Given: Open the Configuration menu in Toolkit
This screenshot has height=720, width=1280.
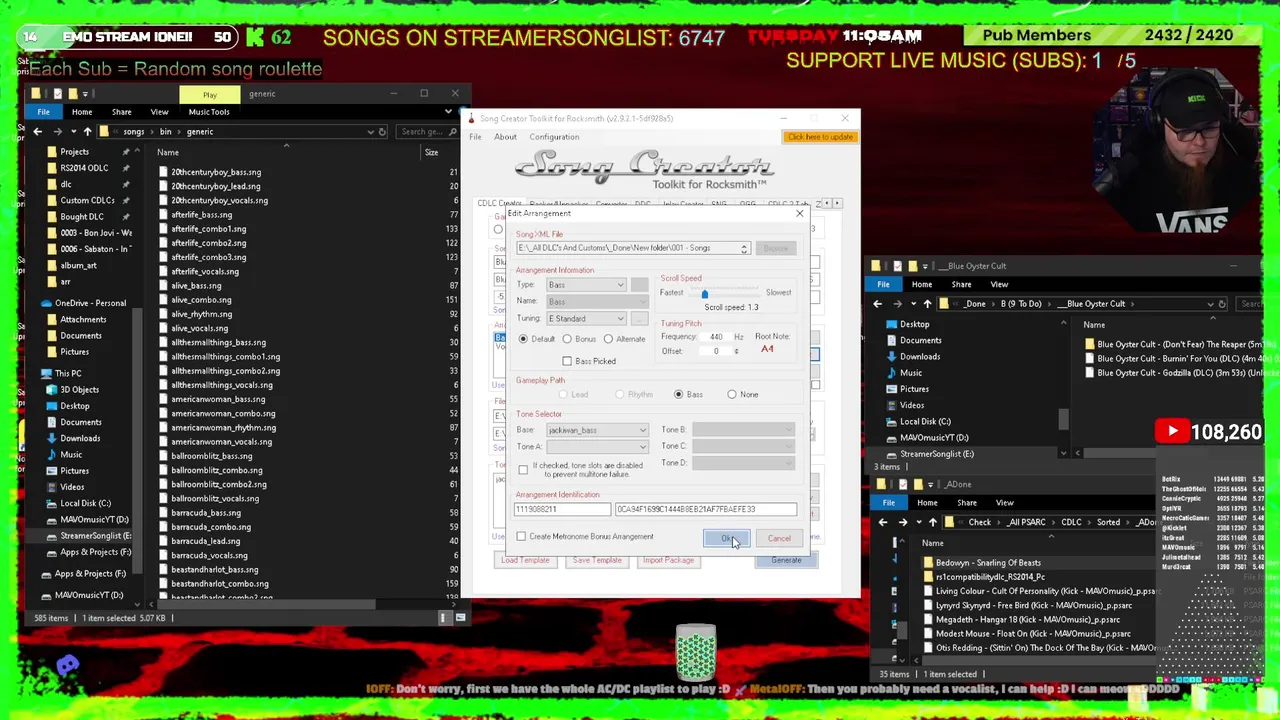Looking at the screenshot, I should click(x=554, y=137).
